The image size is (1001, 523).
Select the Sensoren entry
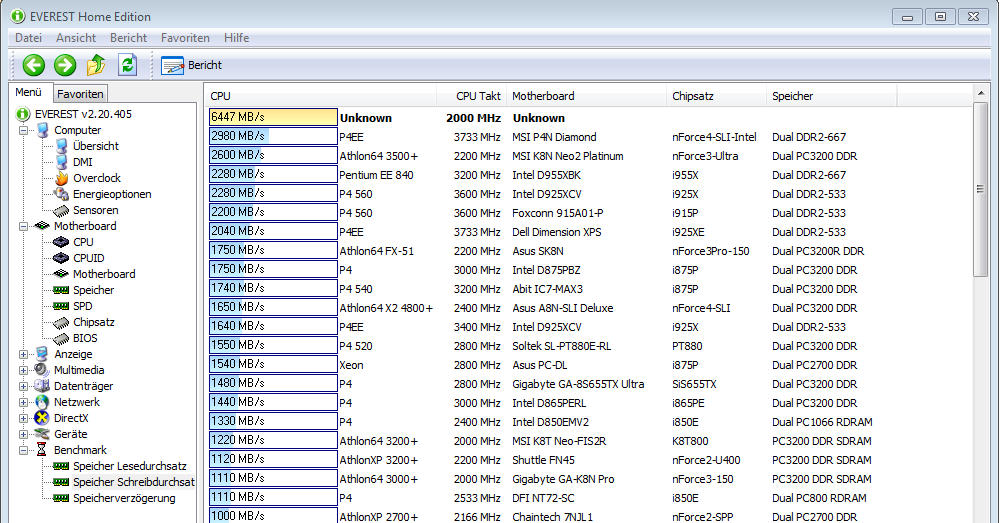[95, 210]
